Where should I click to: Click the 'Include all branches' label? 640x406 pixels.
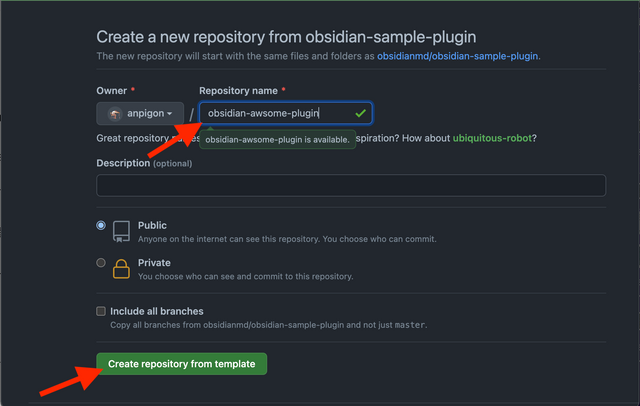[157, 311]
